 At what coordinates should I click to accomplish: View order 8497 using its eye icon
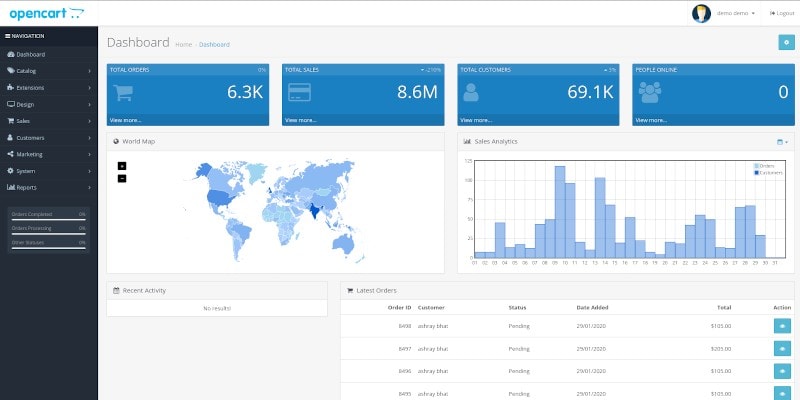coord(781,348)
